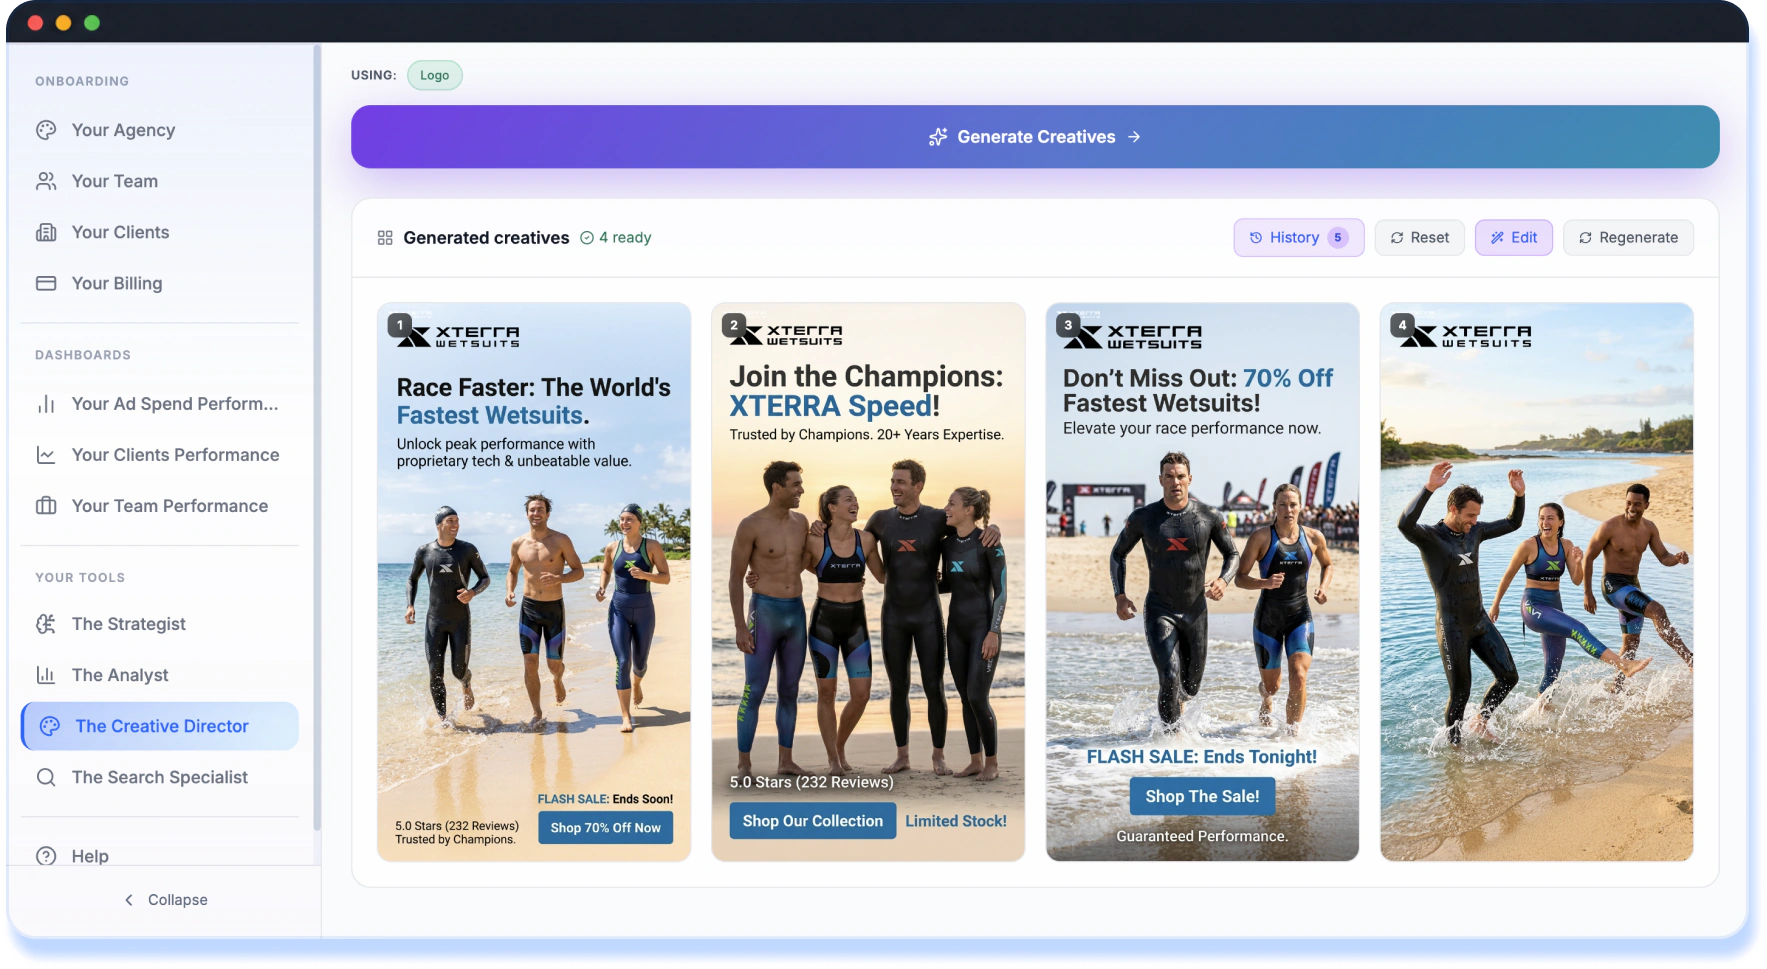Image resolution: width=1767 pixels, height=969 pixels.
Task: Click The Search Specialist magnifier icon
Action: pyautogui.click(x=46, y=777)
